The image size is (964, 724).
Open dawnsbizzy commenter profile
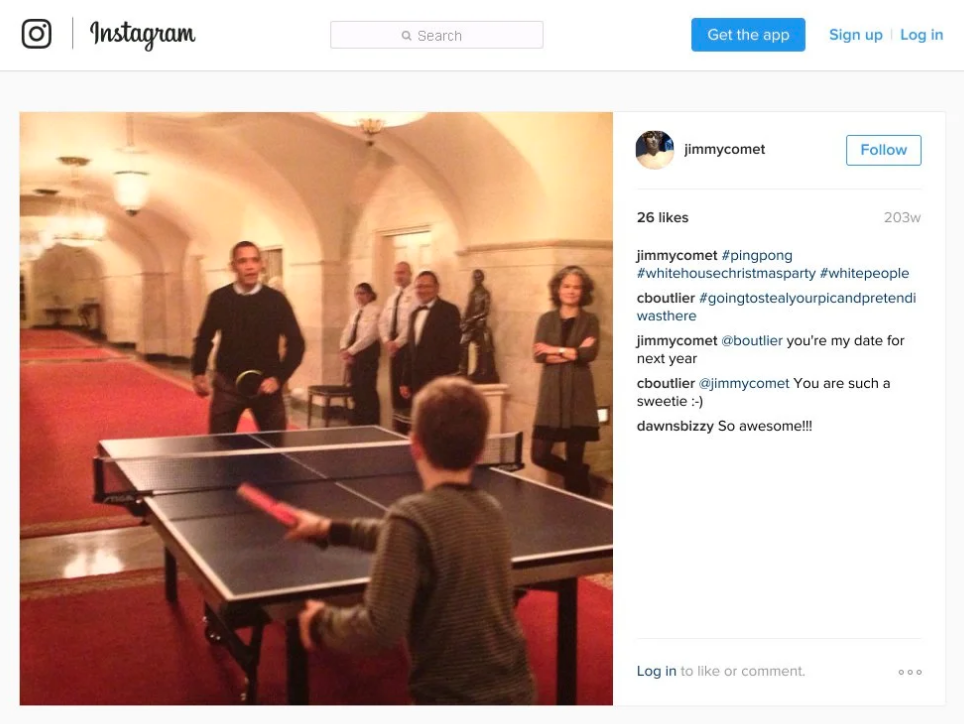675,426
